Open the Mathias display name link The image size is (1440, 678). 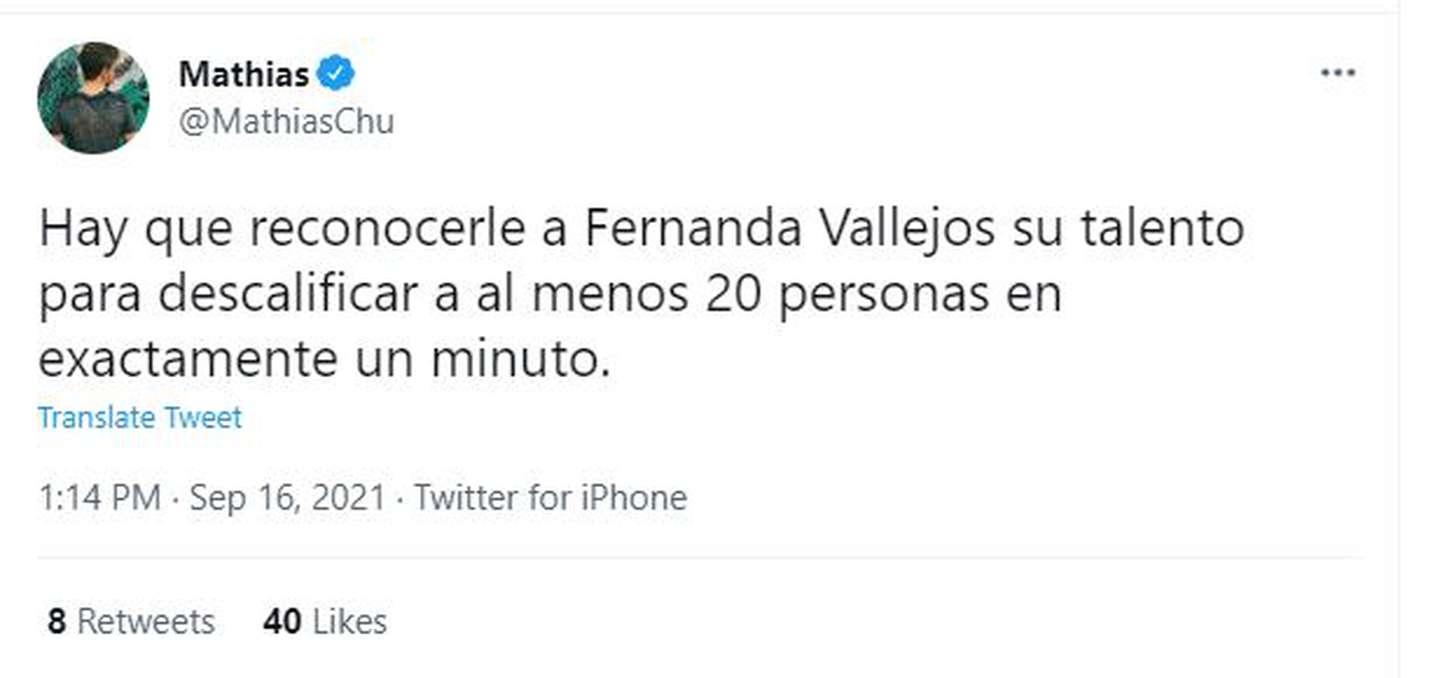point(243,73)
